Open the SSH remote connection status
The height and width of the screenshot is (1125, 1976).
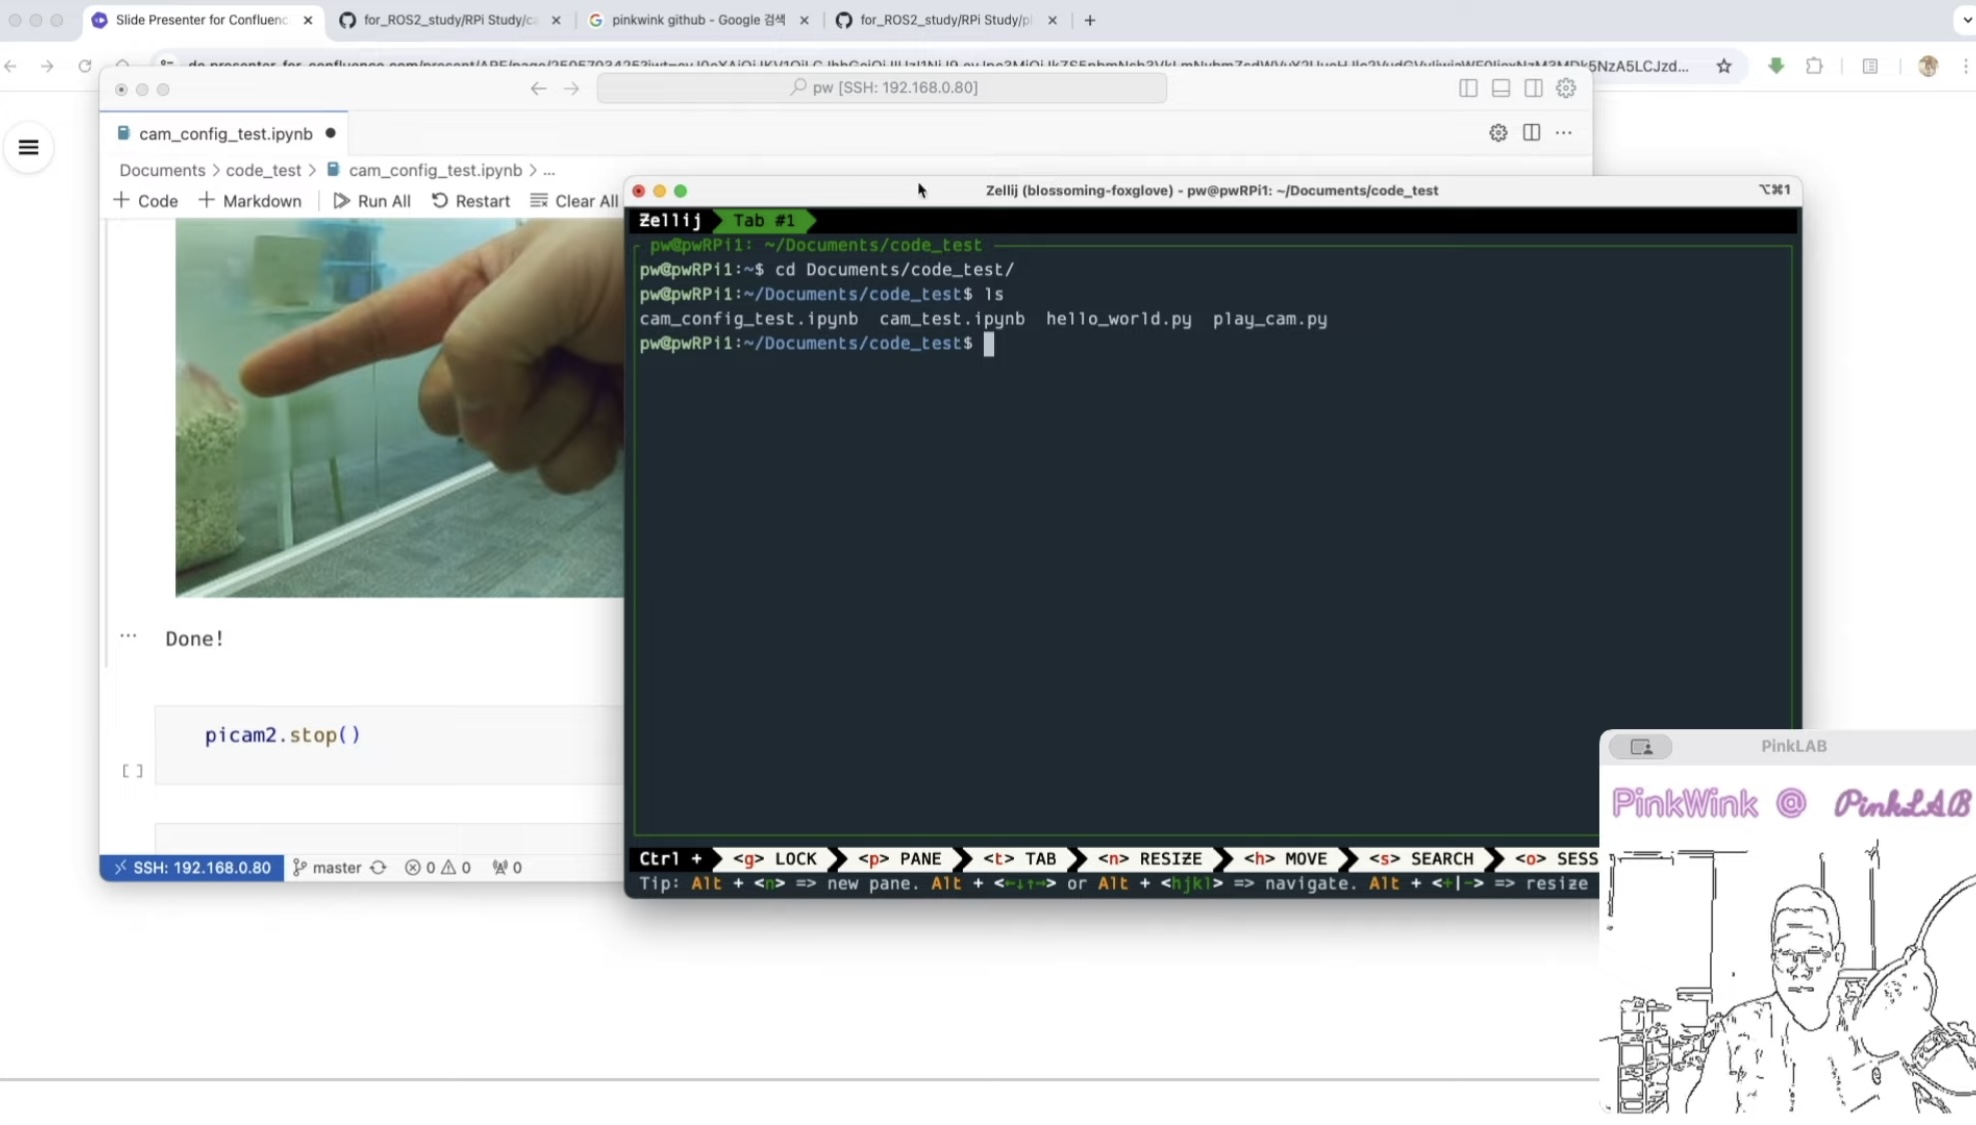pos(192,867)
